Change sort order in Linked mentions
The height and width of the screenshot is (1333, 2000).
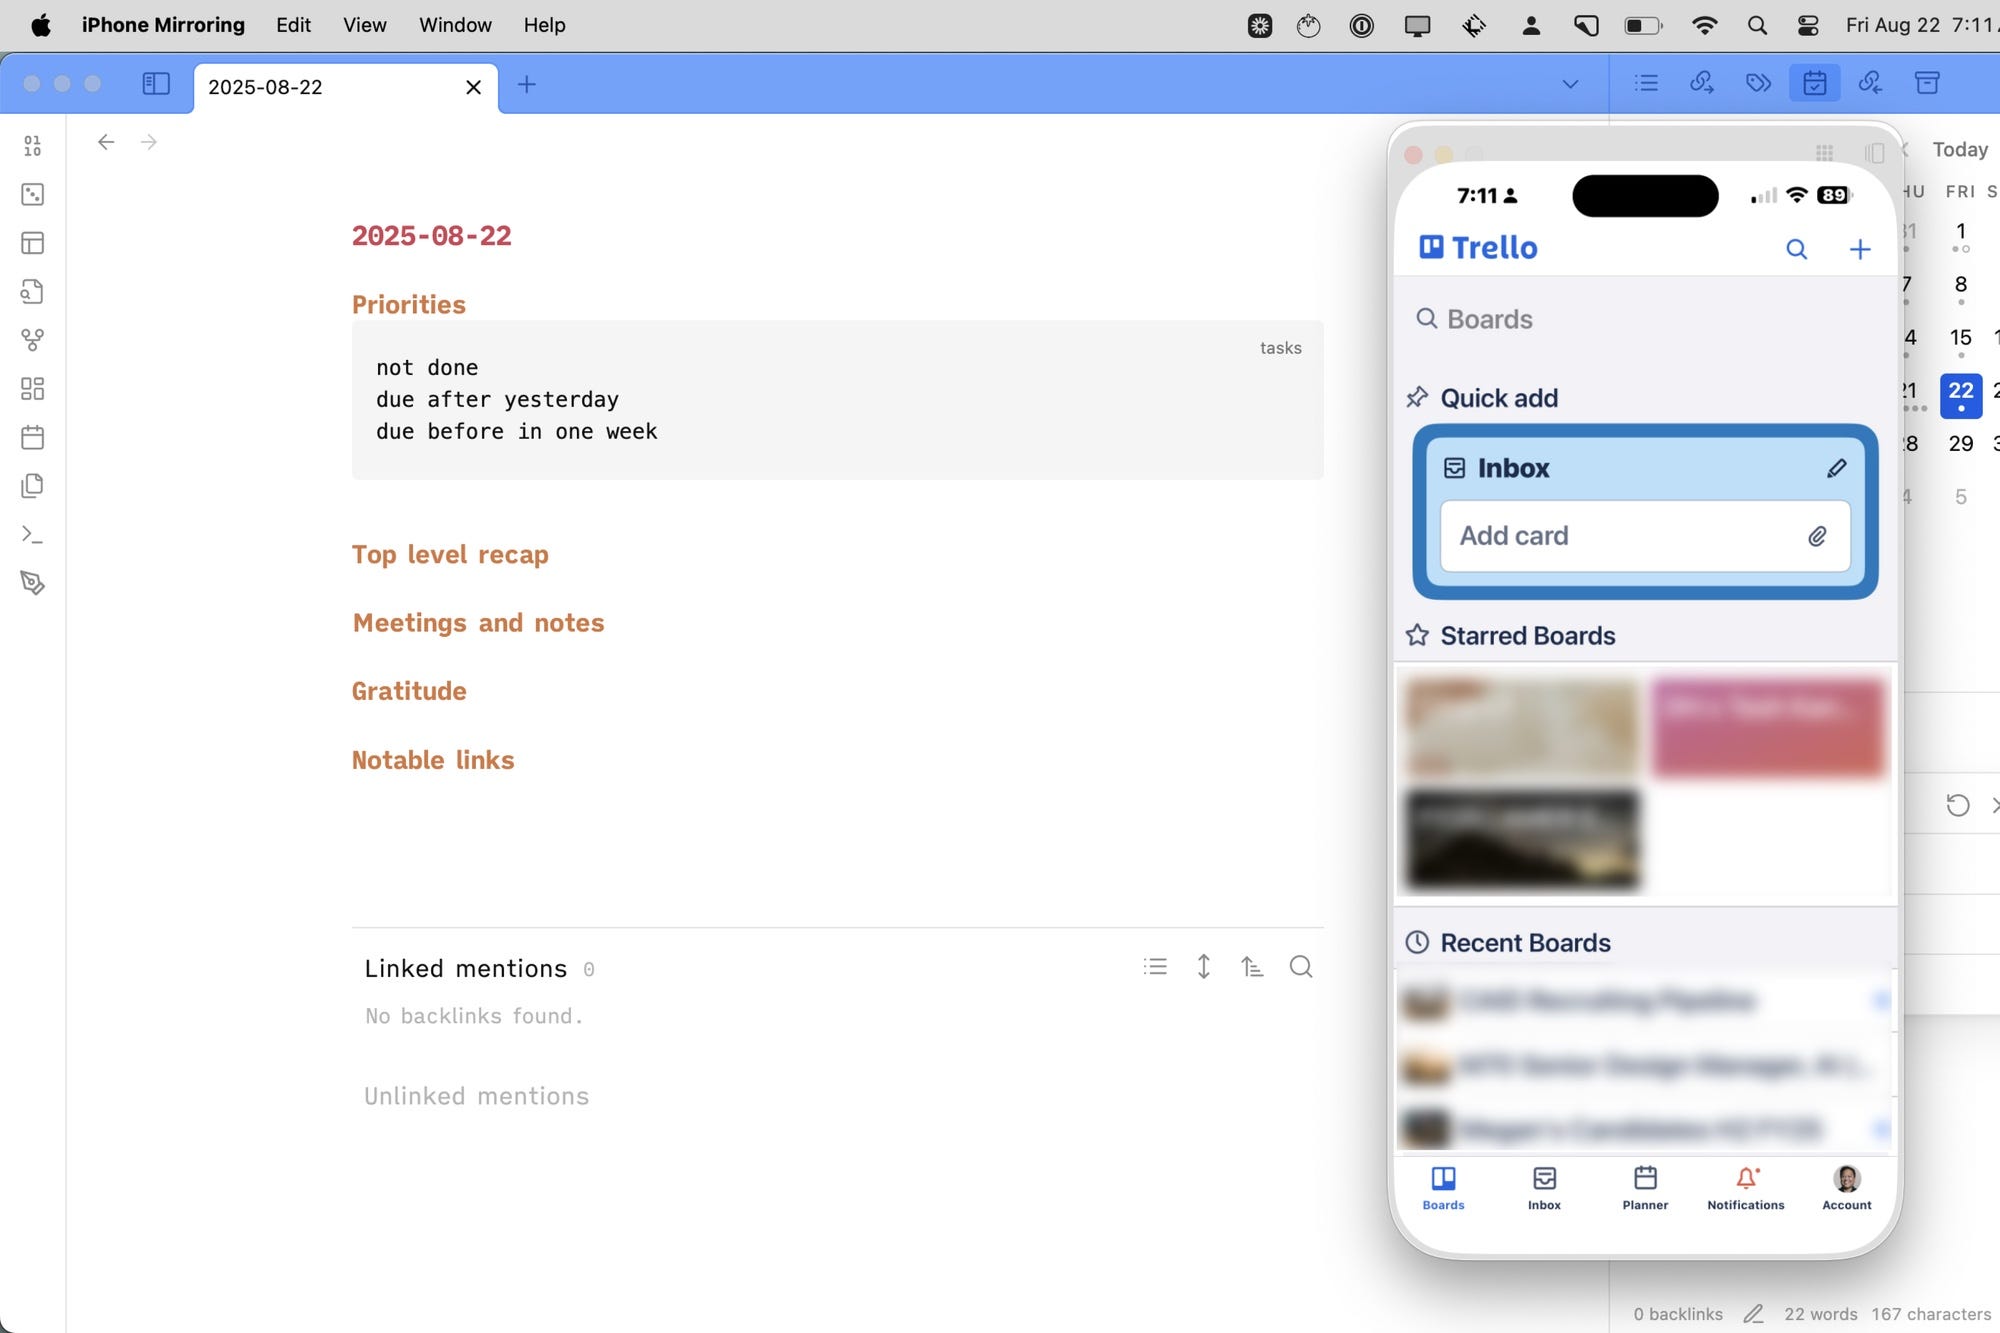1252,967
